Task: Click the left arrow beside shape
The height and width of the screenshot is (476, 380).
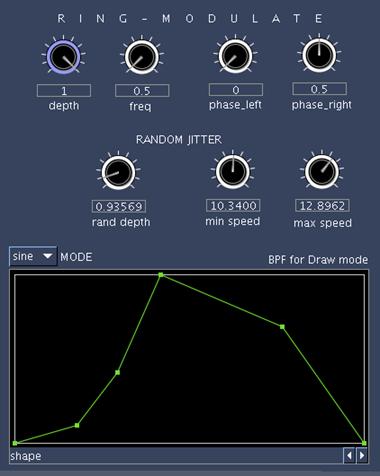Action: click(x=349, y=455)
